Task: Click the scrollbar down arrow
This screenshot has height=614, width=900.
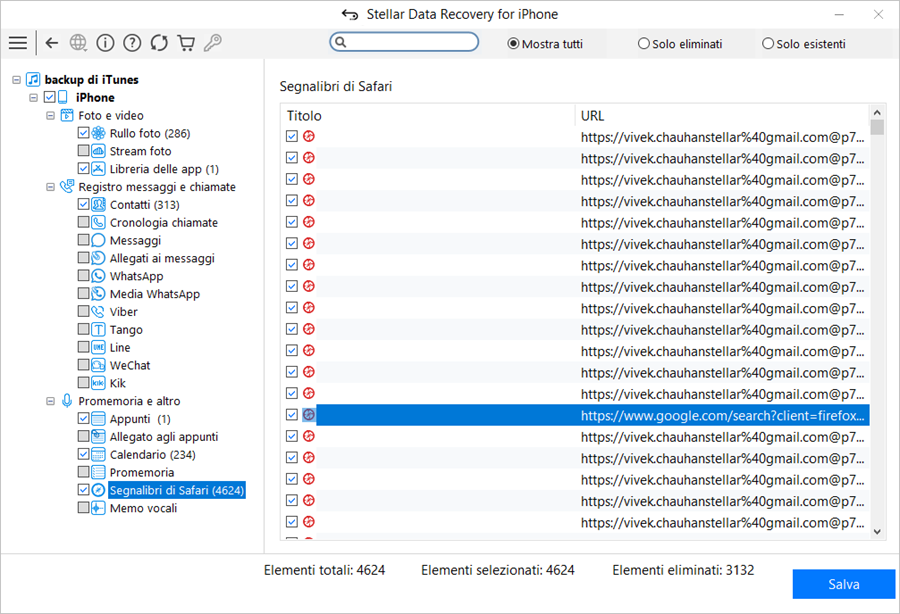Action: tap(876, 531)
